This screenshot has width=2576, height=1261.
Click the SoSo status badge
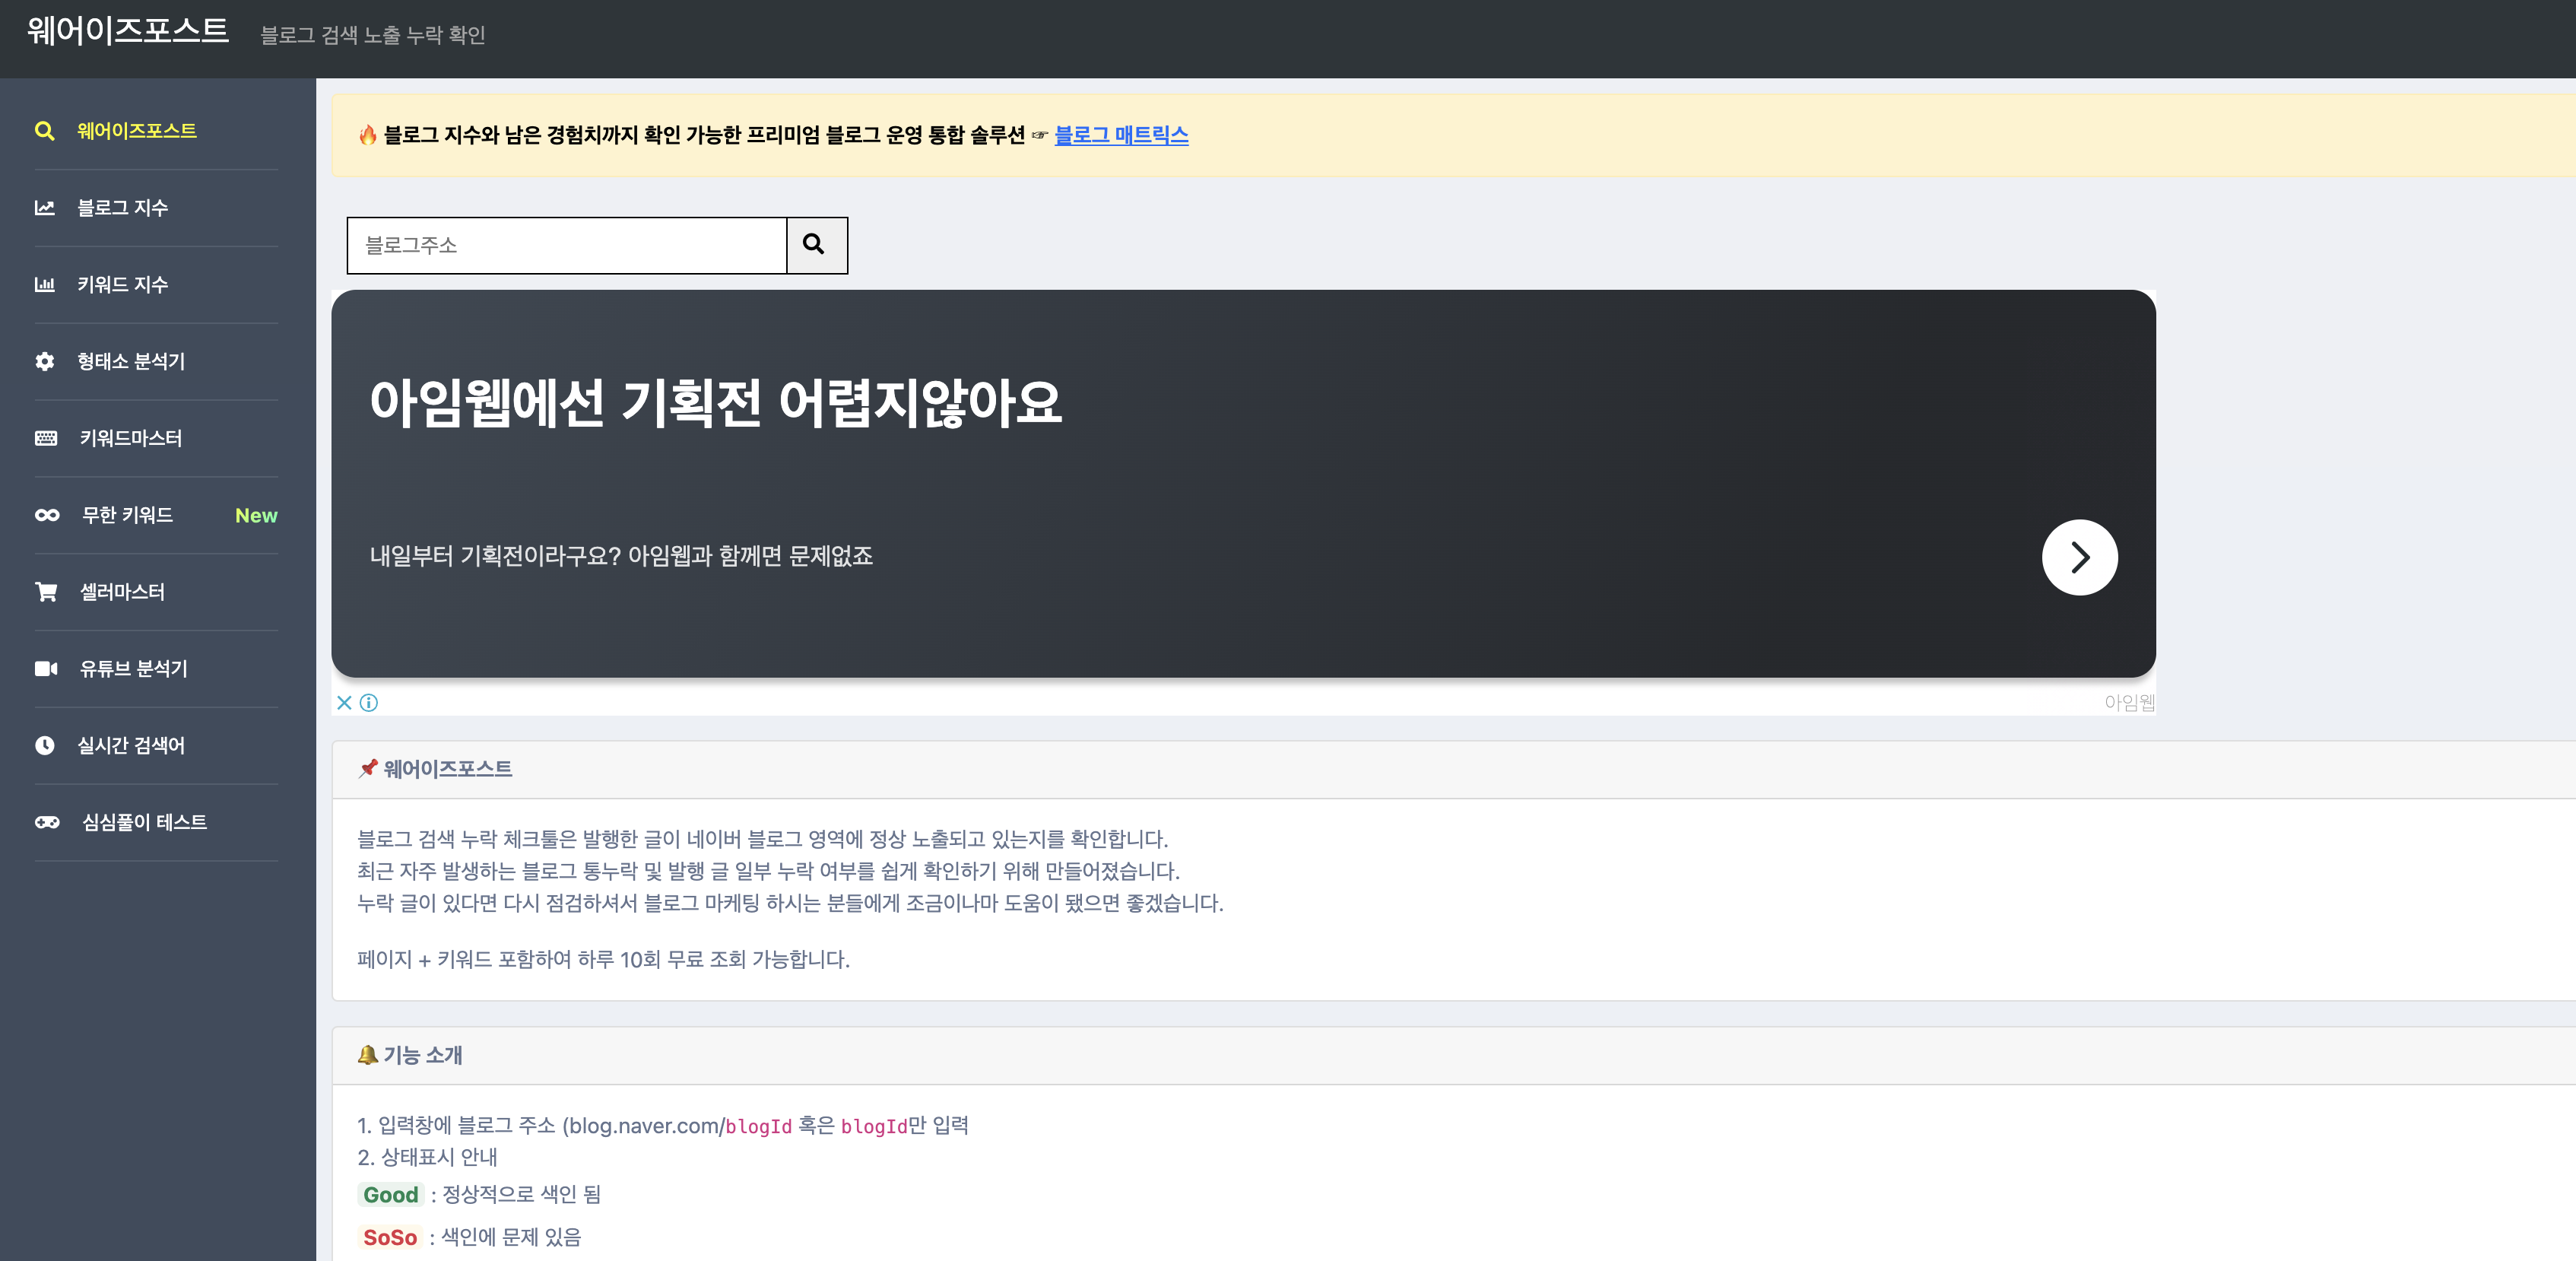(x=390, y=1238)
